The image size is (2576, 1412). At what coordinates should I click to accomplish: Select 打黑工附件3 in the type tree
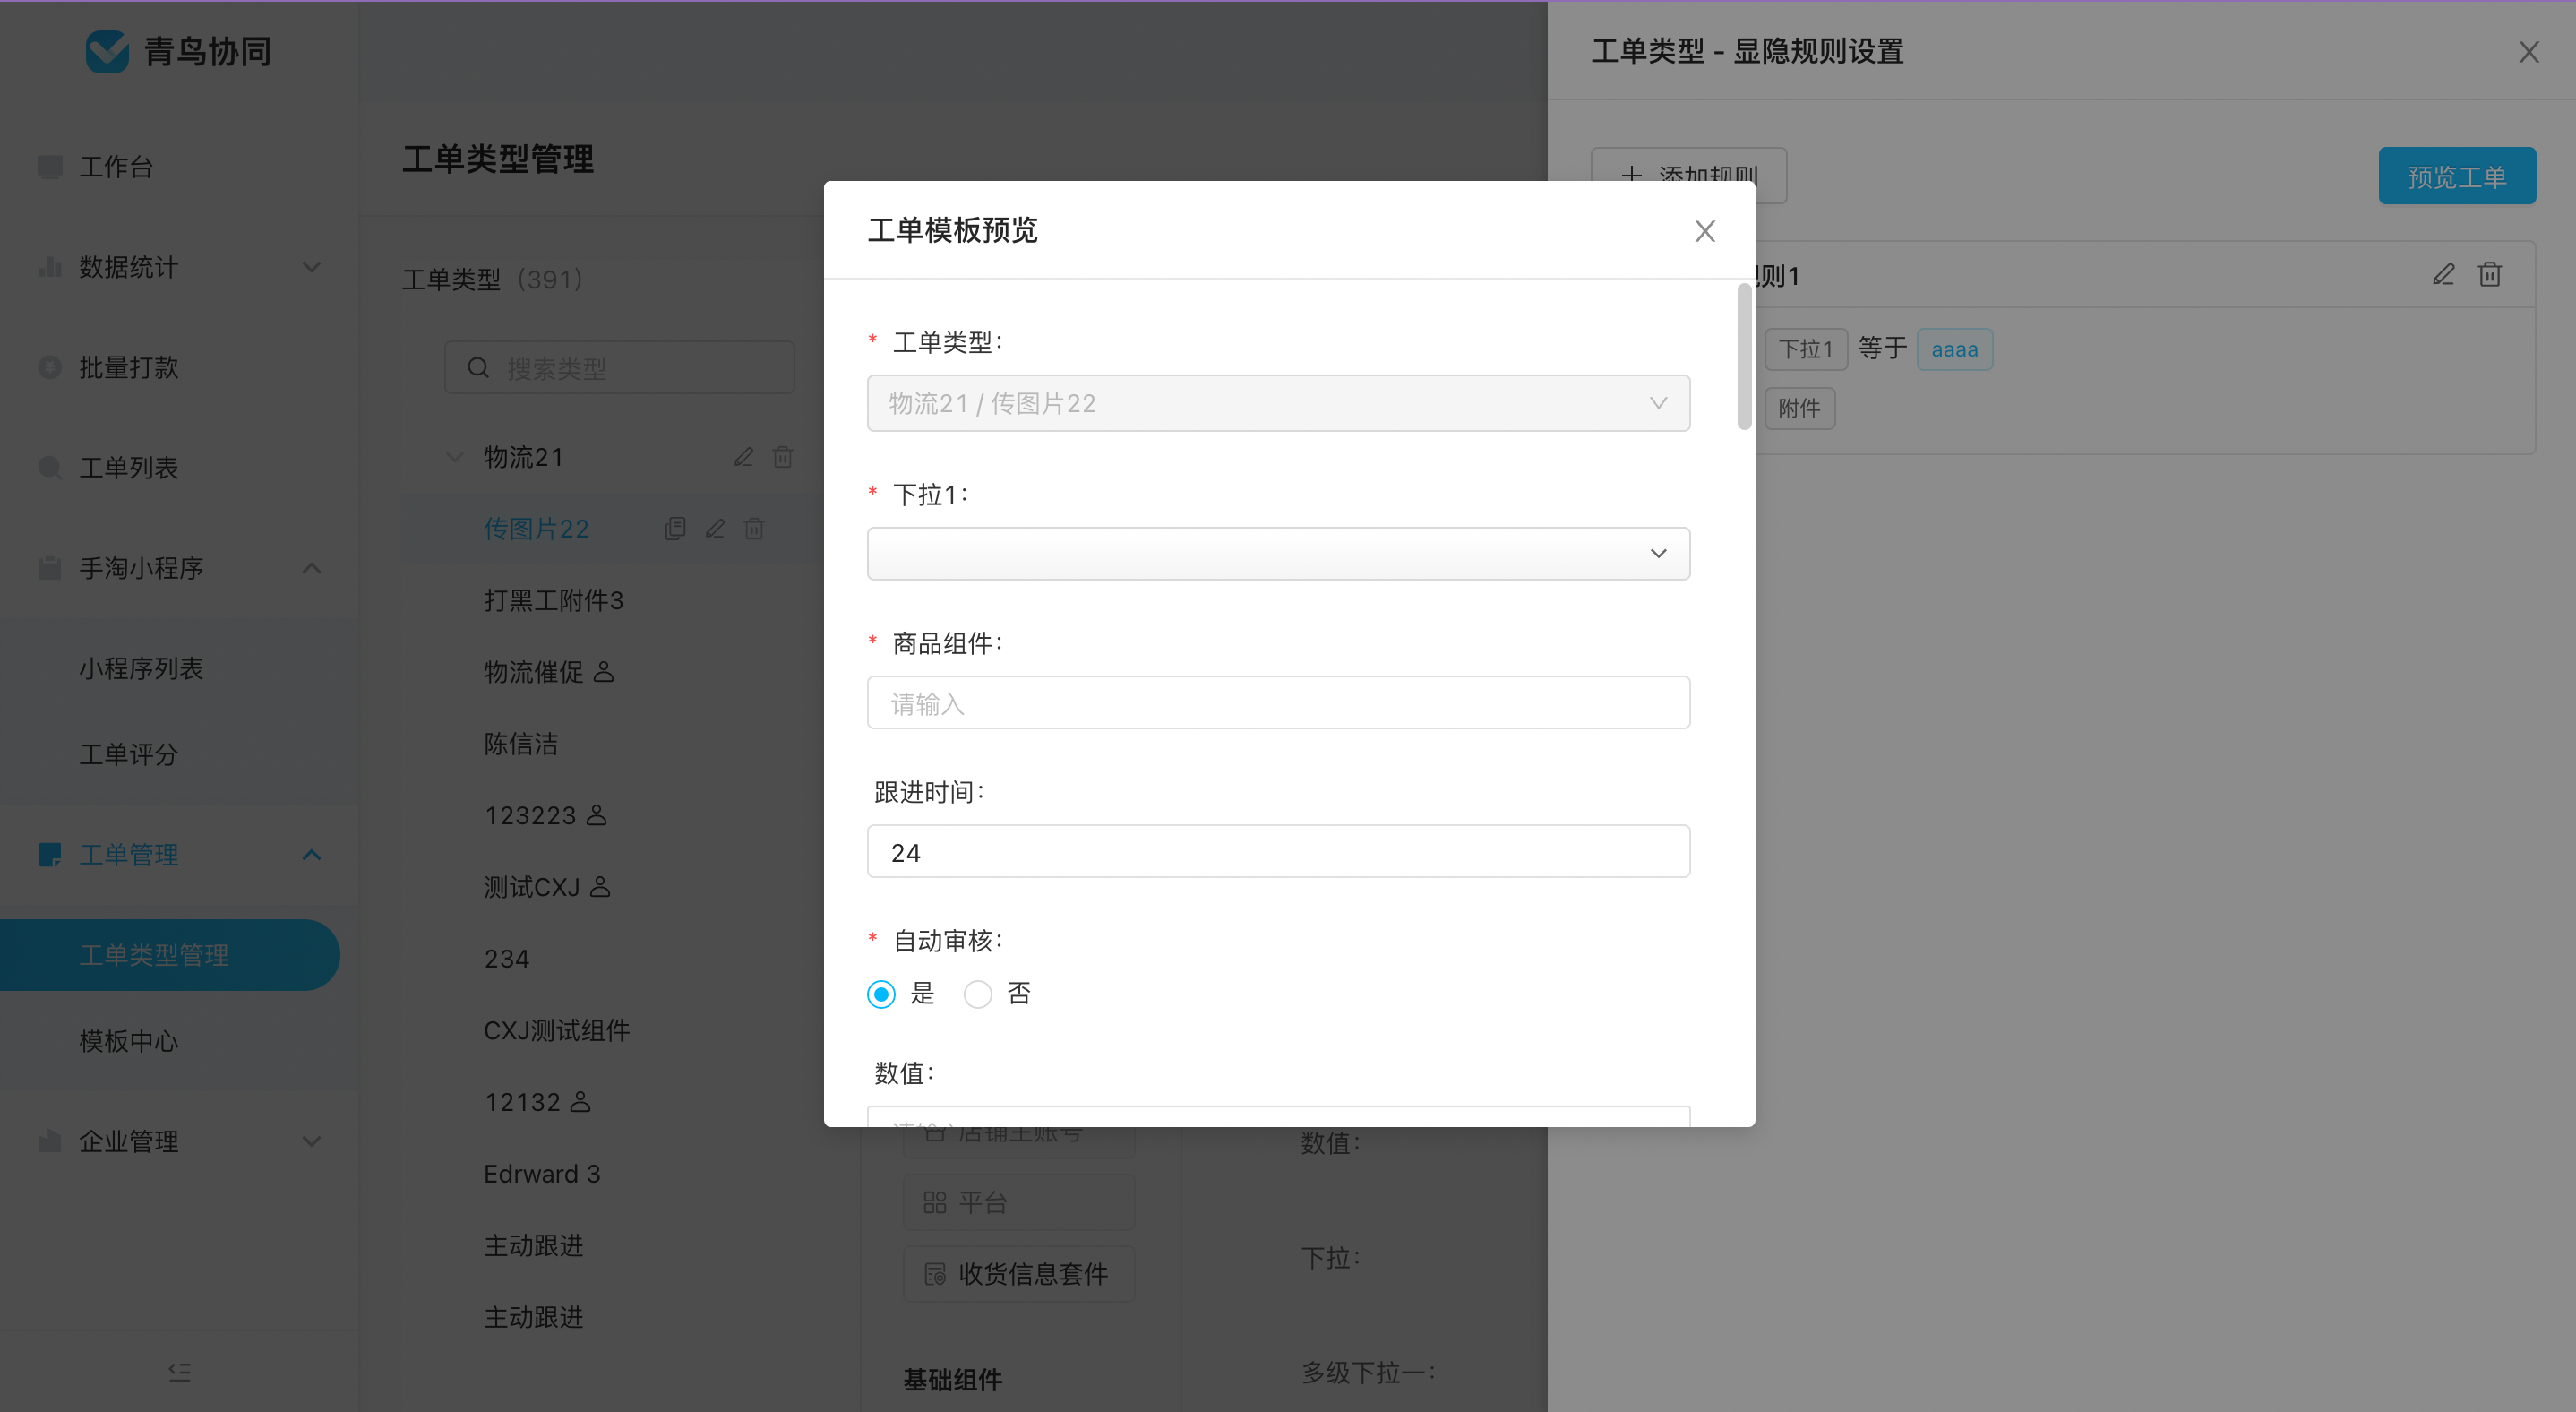(553, 600)
